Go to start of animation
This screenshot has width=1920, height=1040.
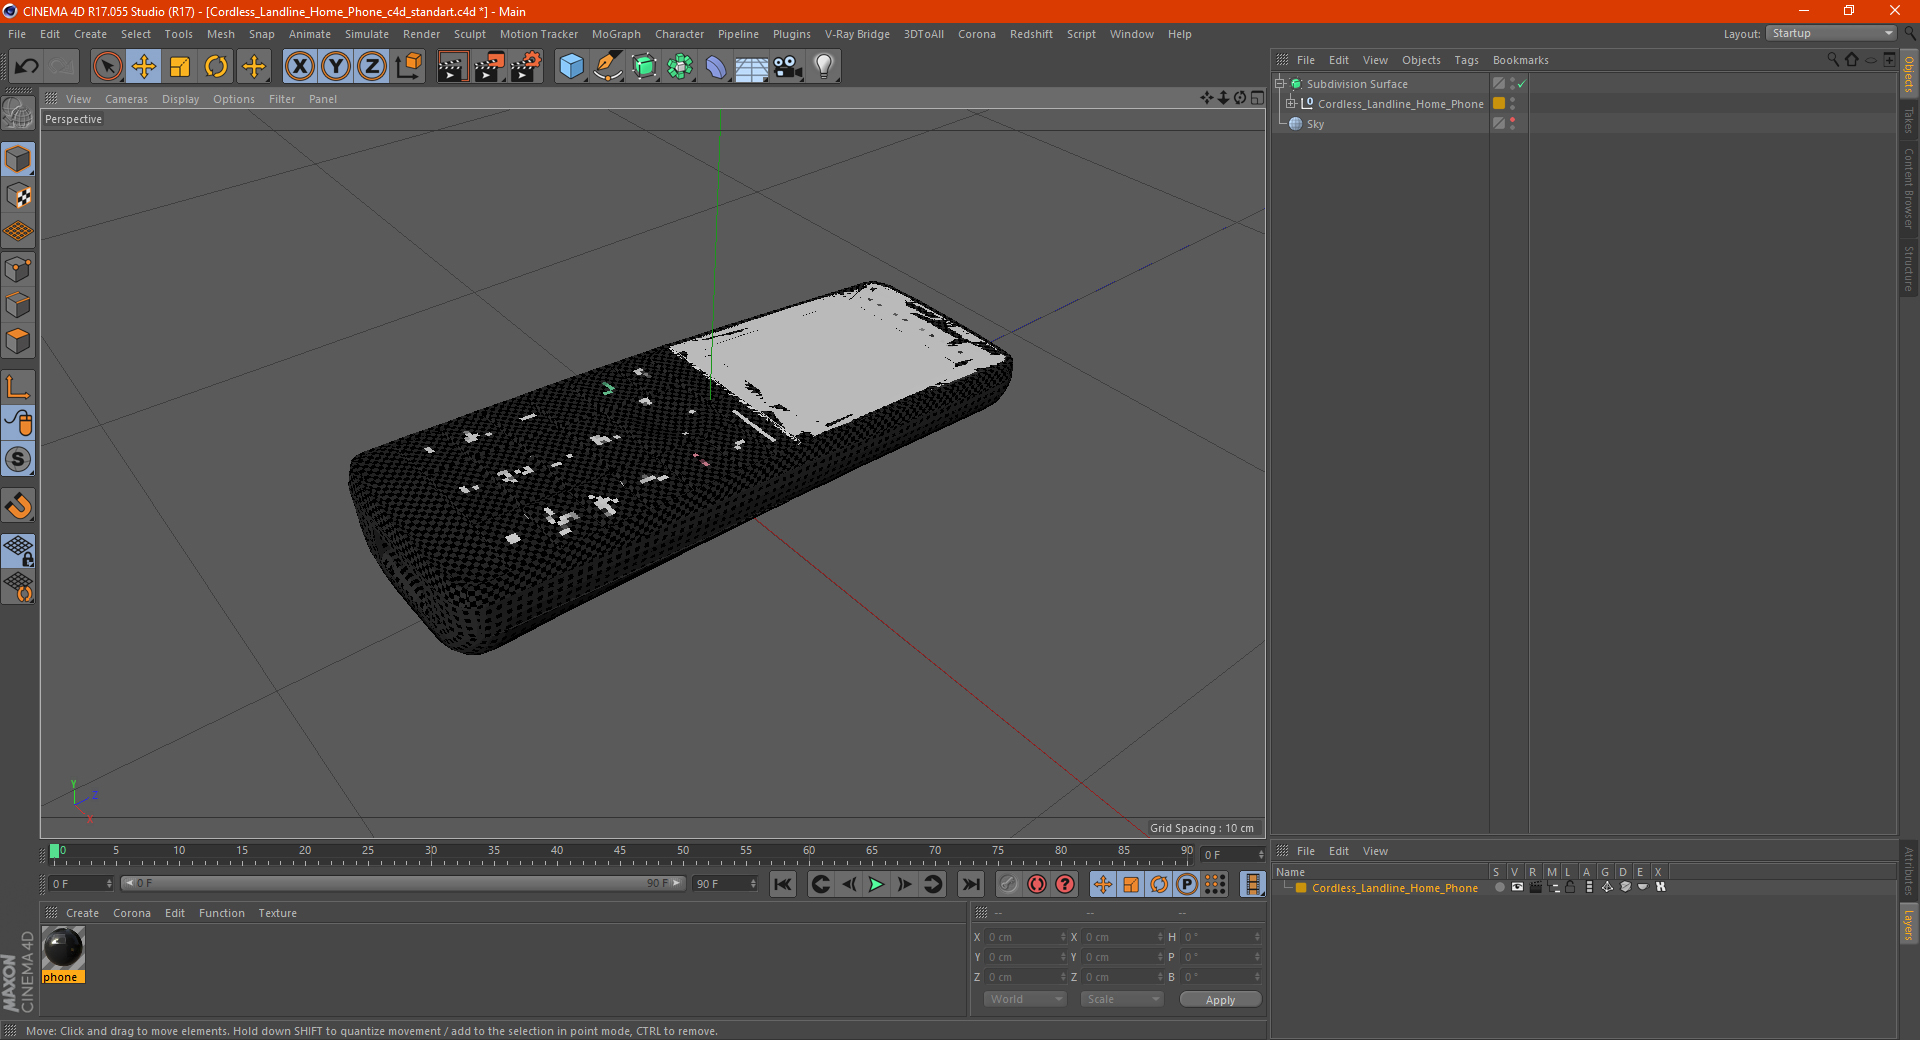coord(783,884)
